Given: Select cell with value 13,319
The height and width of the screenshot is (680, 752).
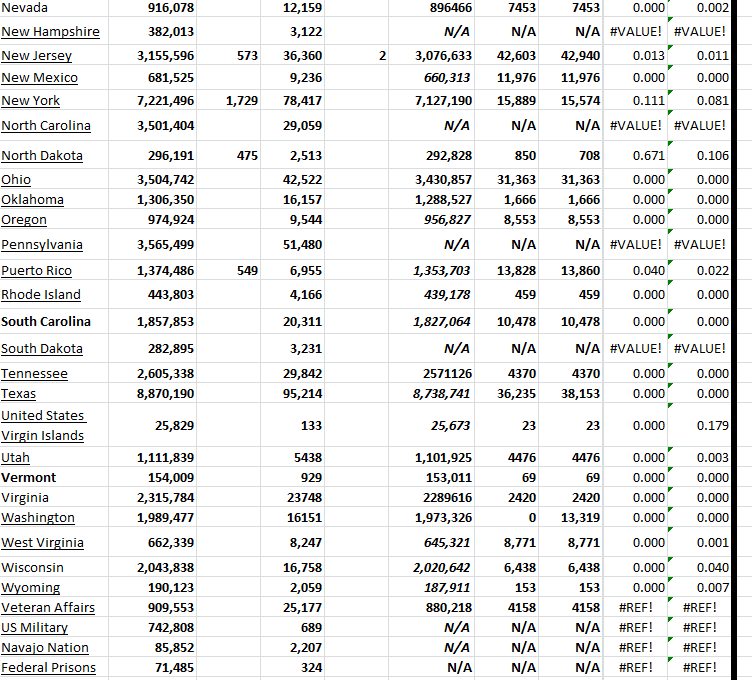Looking at the screenshot, I should pyautogui.click(x=571, y=518).
